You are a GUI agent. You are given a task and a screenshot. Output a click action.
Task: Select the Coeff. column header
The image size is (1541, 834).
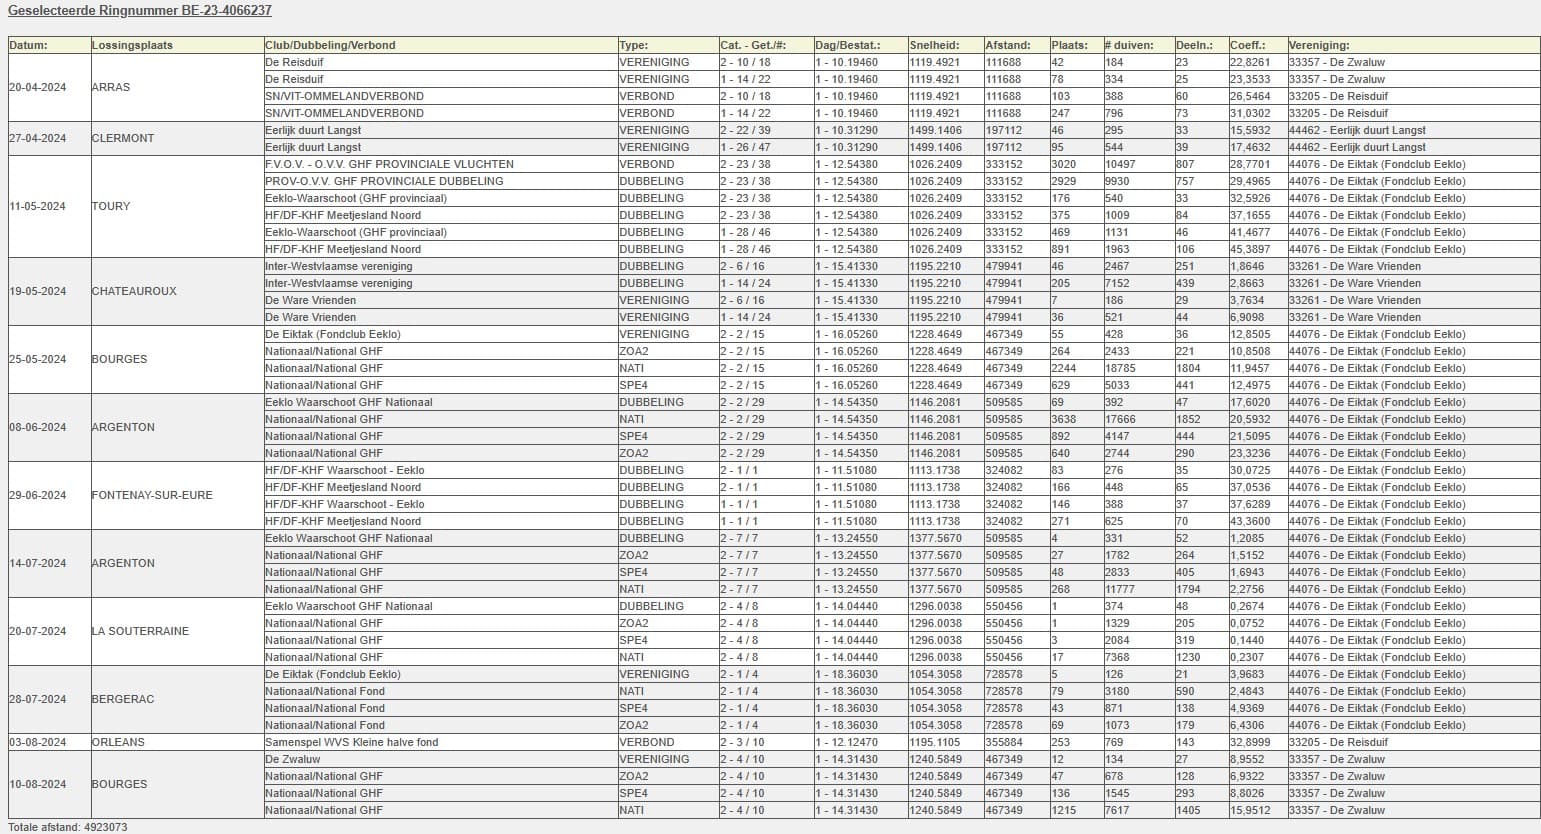tap(1247, 45)
